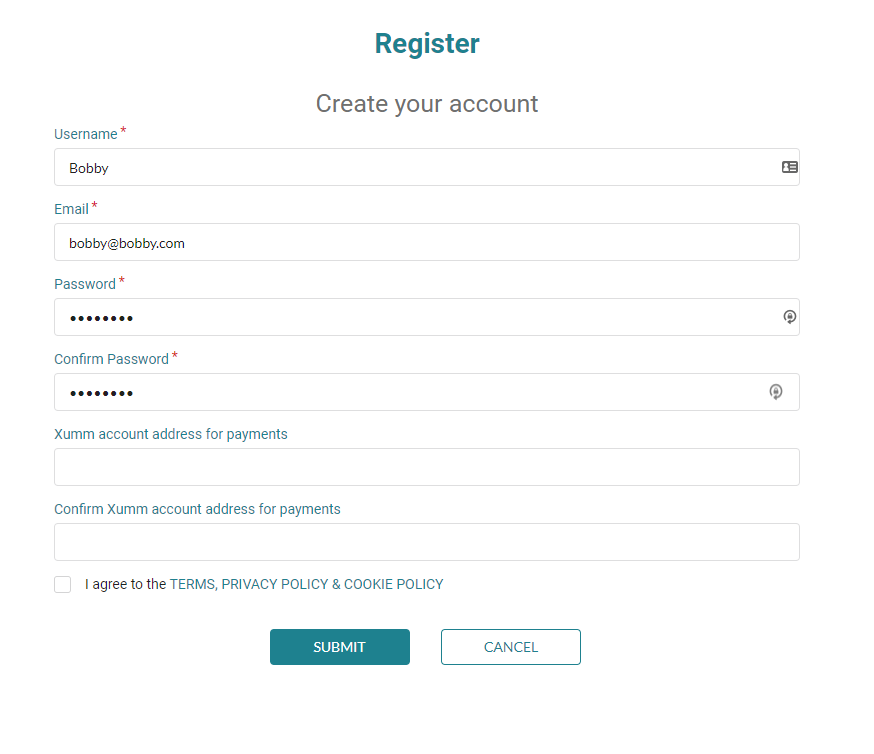Click into the Email field with bobby@bobby.com
874x754 pixels.
[x=426, y=242]
